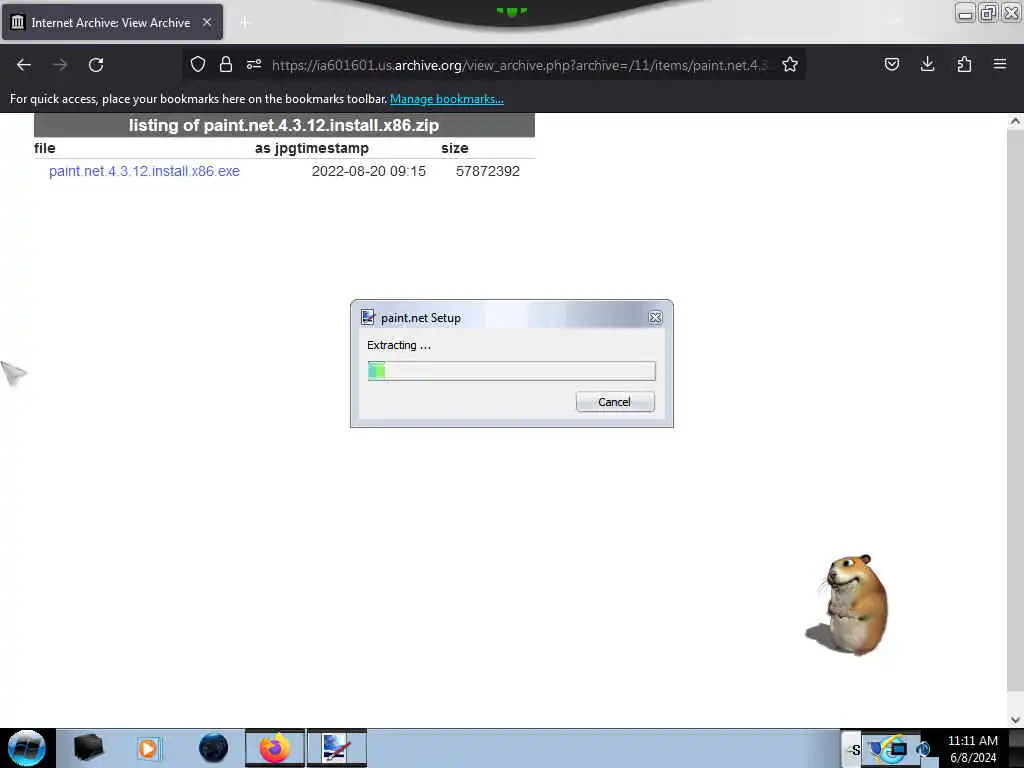The width and height of the screenshot is (1024, 768).
Task: Close the Internet Archive tab
Action: coord(207,22)
